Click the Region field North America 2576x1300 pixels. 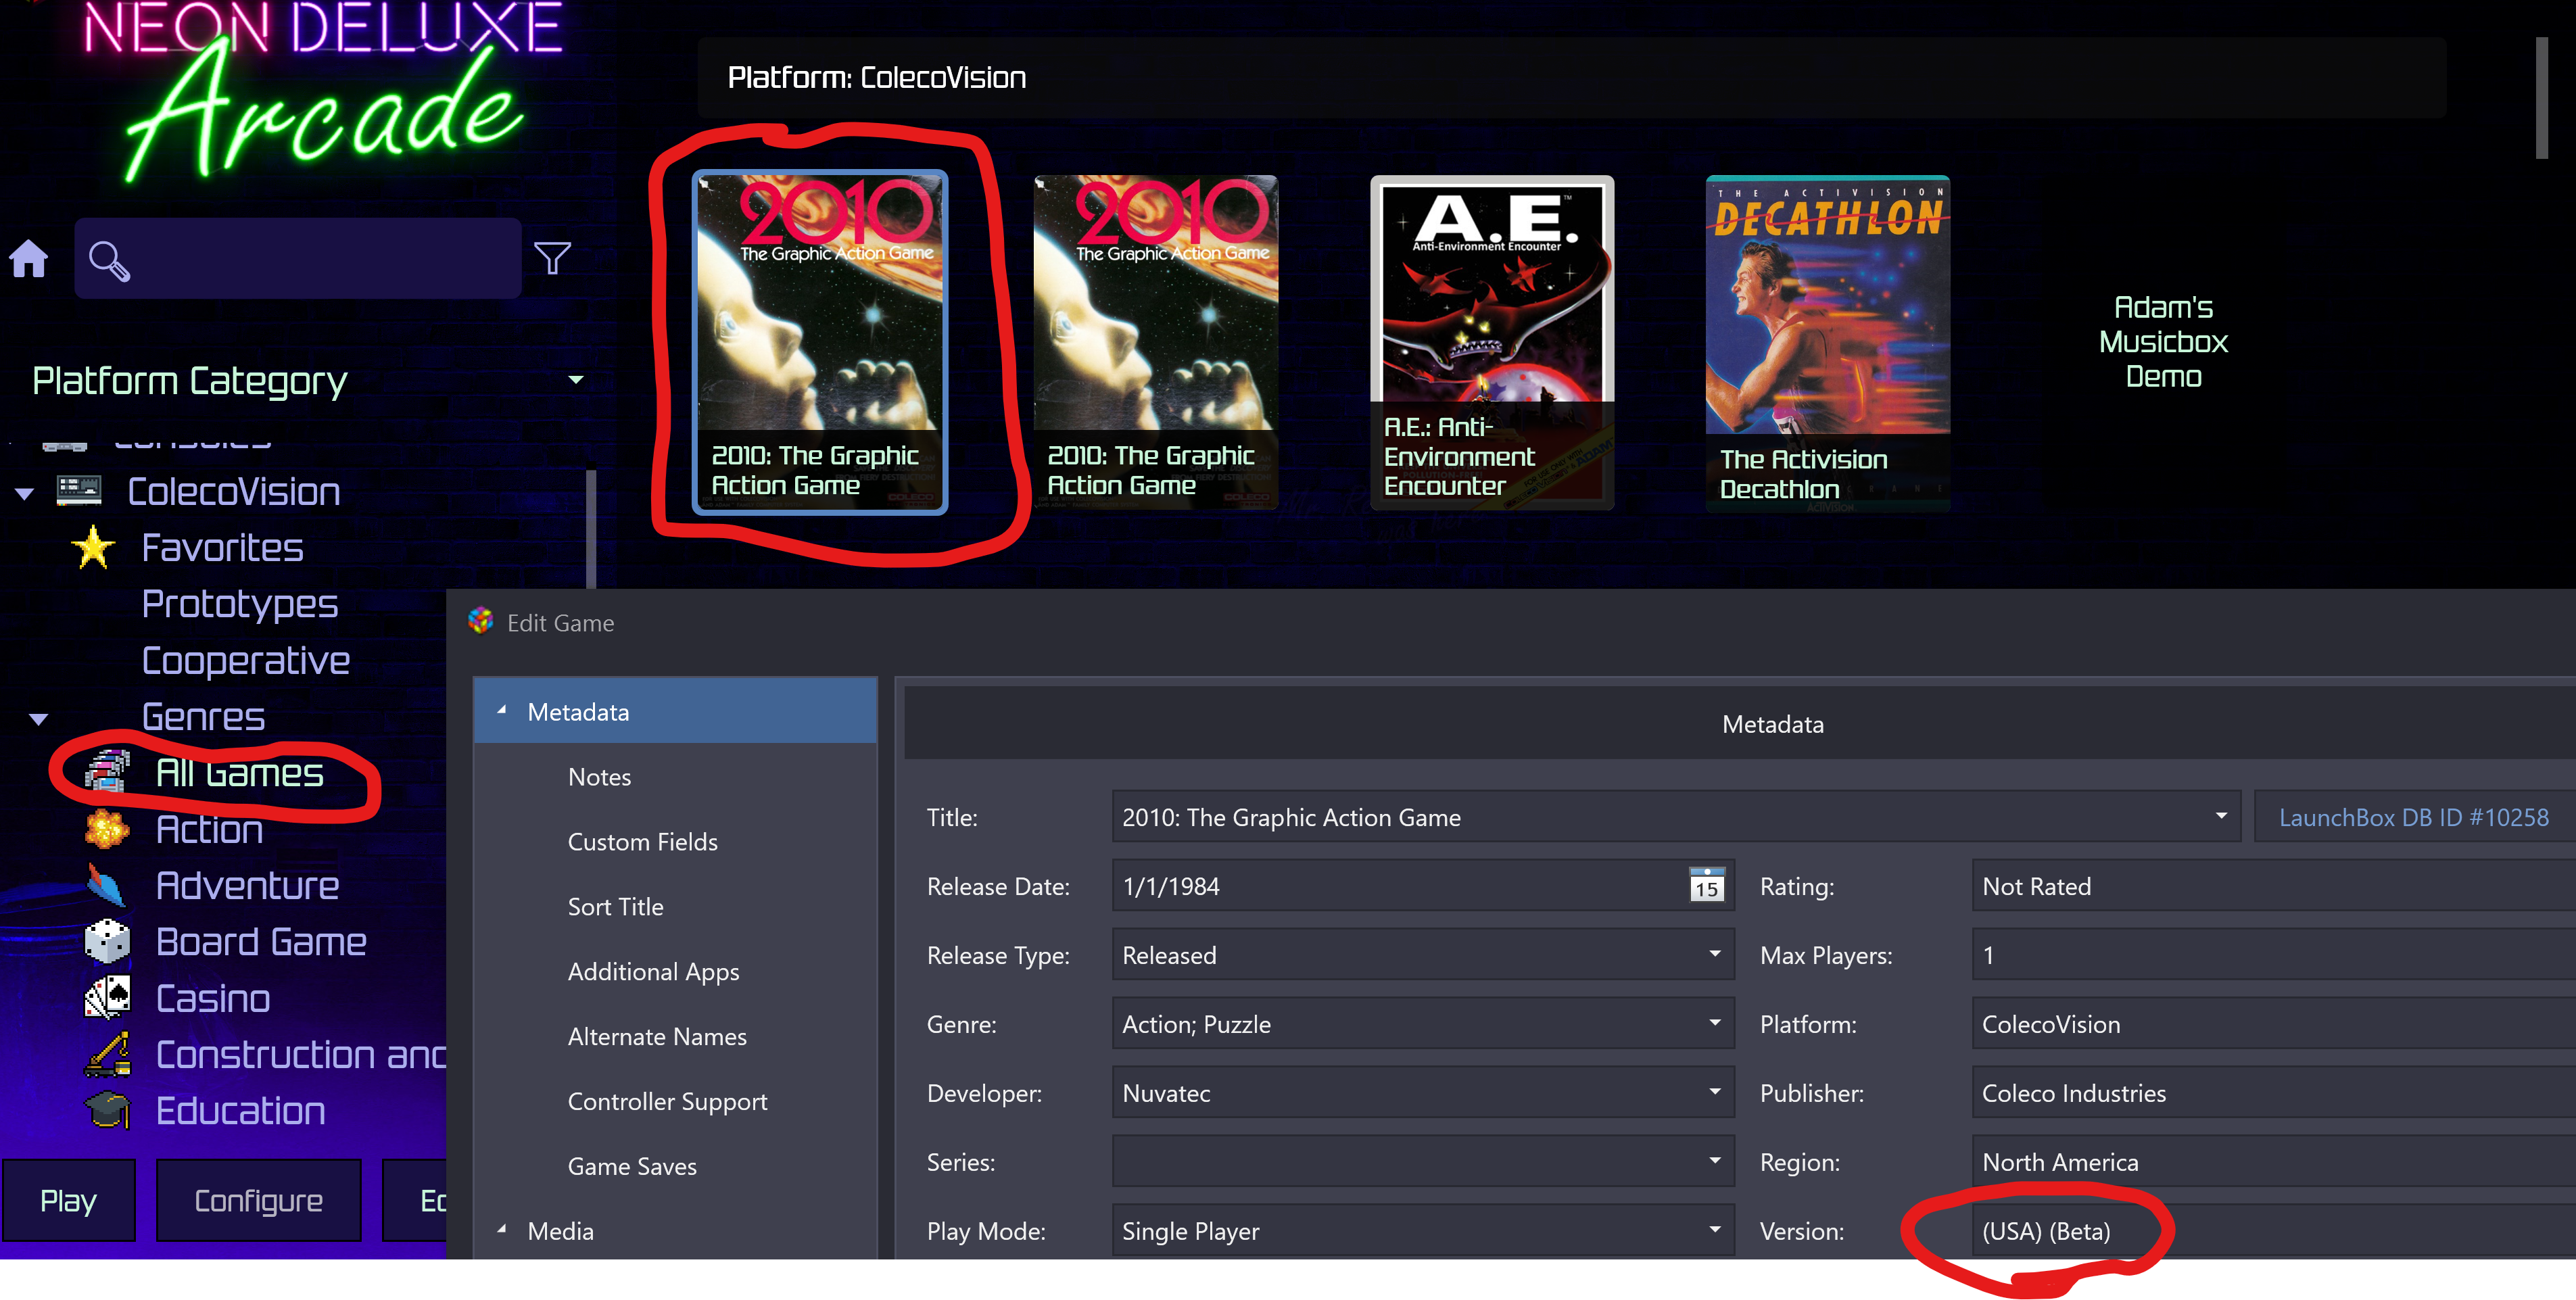click(2273, 1161)
